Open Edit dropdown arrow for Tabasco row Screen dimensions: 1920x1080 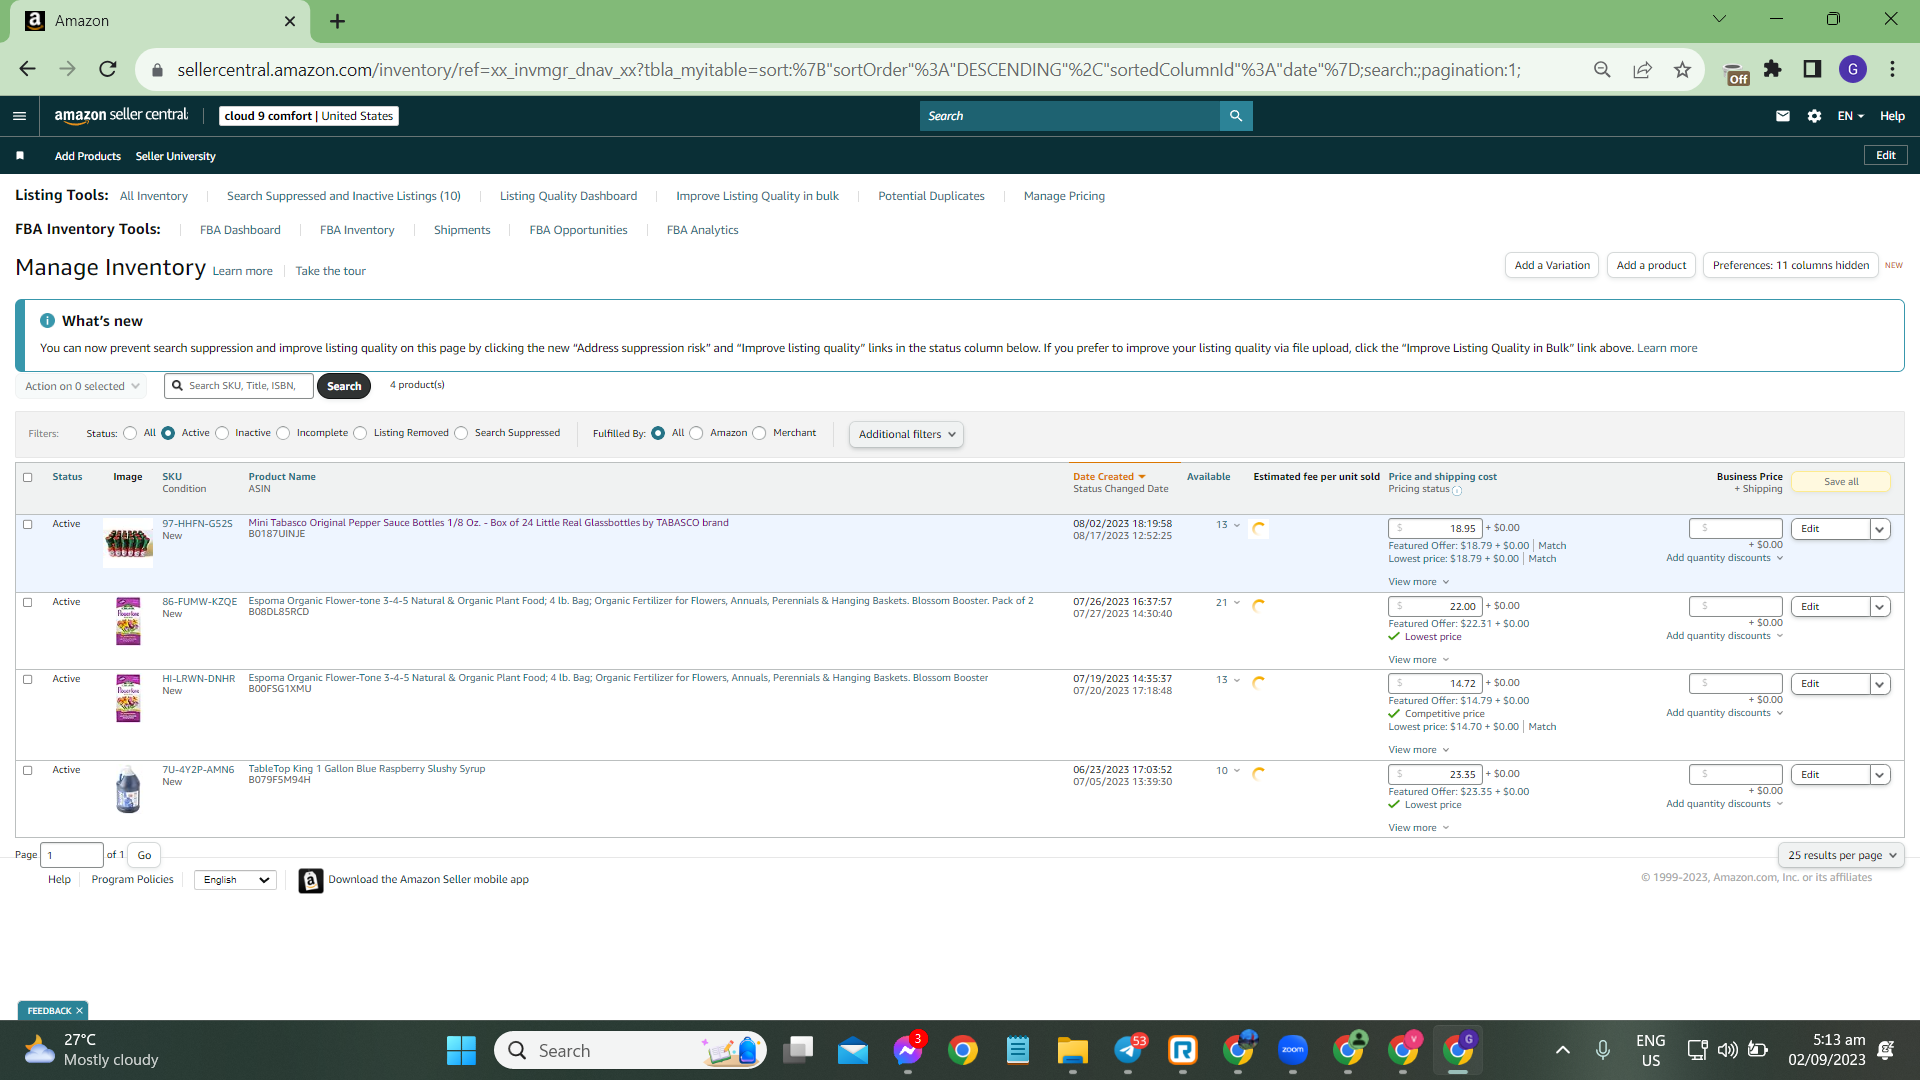pyautogui.click(x=1880, y=529)
